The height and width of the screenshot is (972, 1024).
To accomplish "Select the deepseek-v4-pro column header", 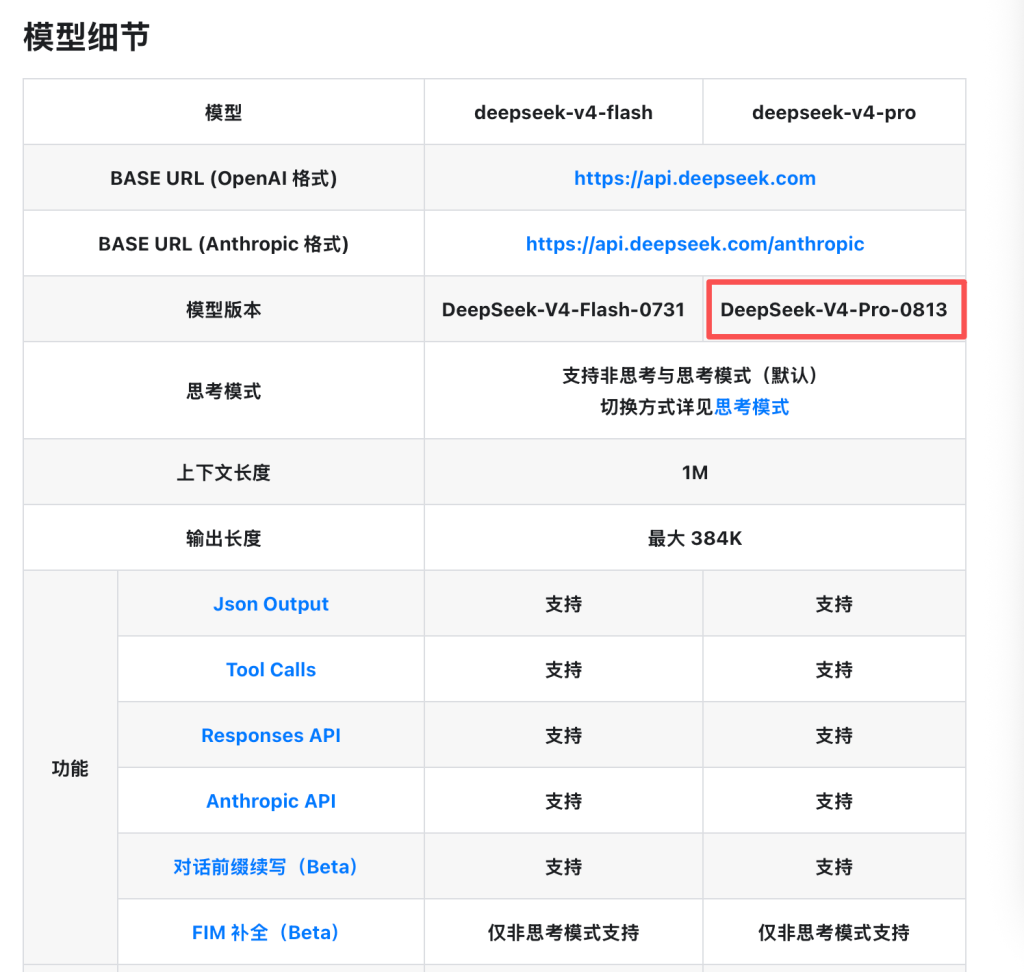I will tap(834, 112).
